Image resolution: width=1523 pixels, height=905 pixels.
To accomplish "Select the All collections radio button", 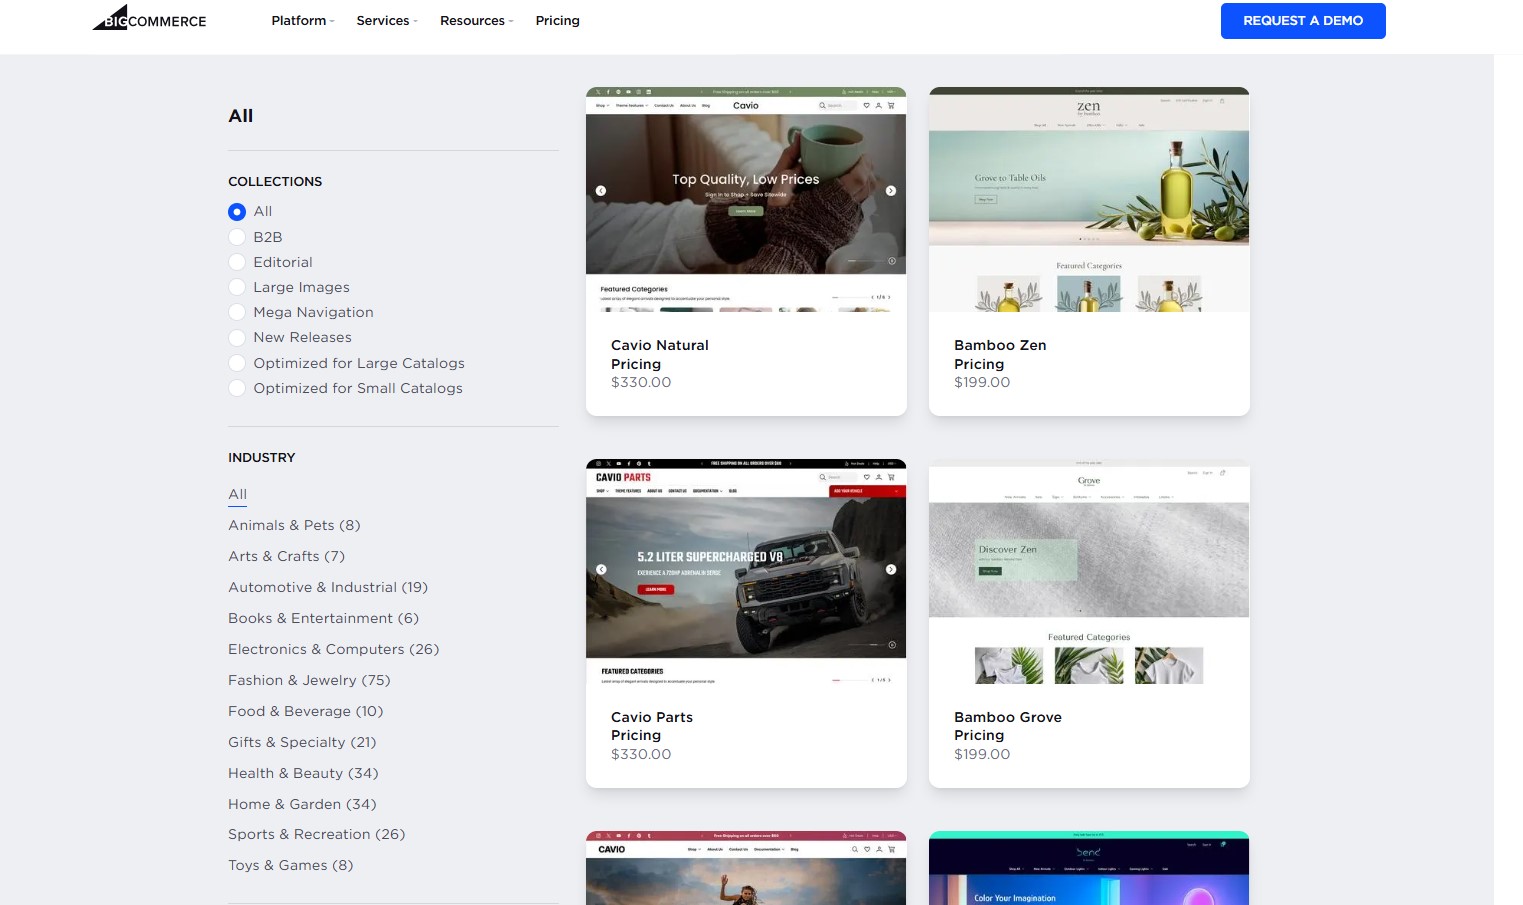I will click(x=237, y=212).
